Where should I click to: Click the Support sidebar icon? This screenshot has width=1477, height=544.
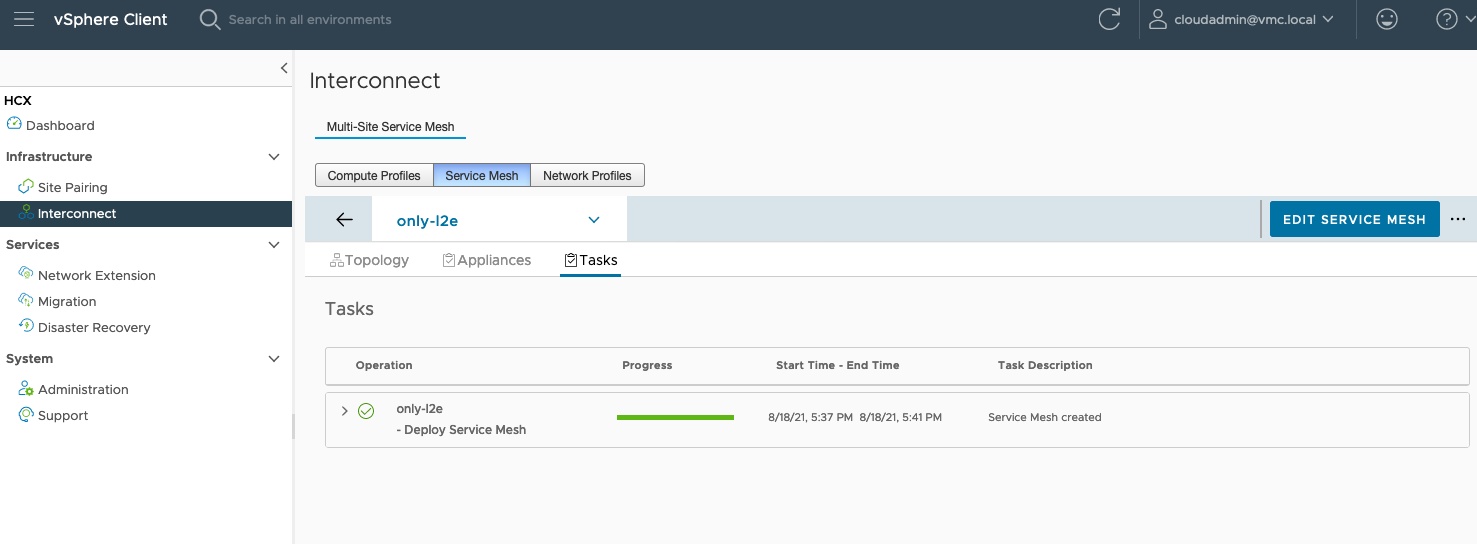point(26,414)
